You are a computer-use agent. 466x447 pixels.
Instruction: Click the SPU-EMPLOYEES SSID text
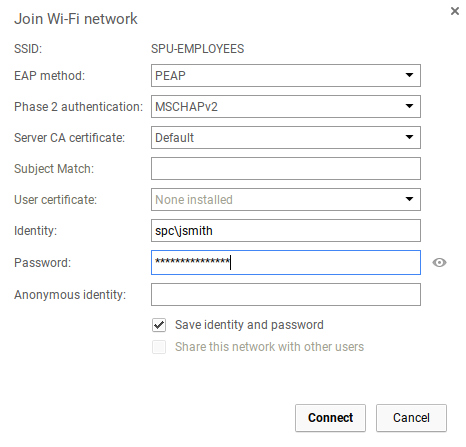[198, 49]
